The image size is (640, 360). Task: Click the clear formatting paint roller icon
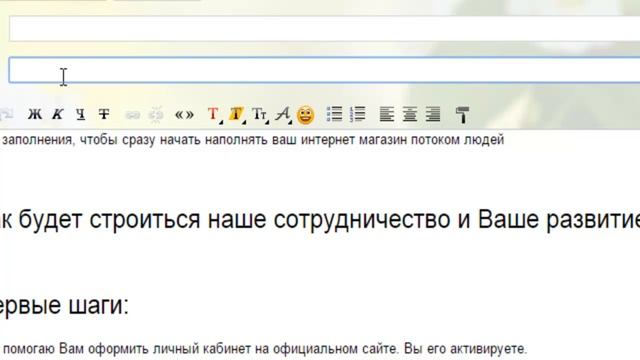click(462, 115)
